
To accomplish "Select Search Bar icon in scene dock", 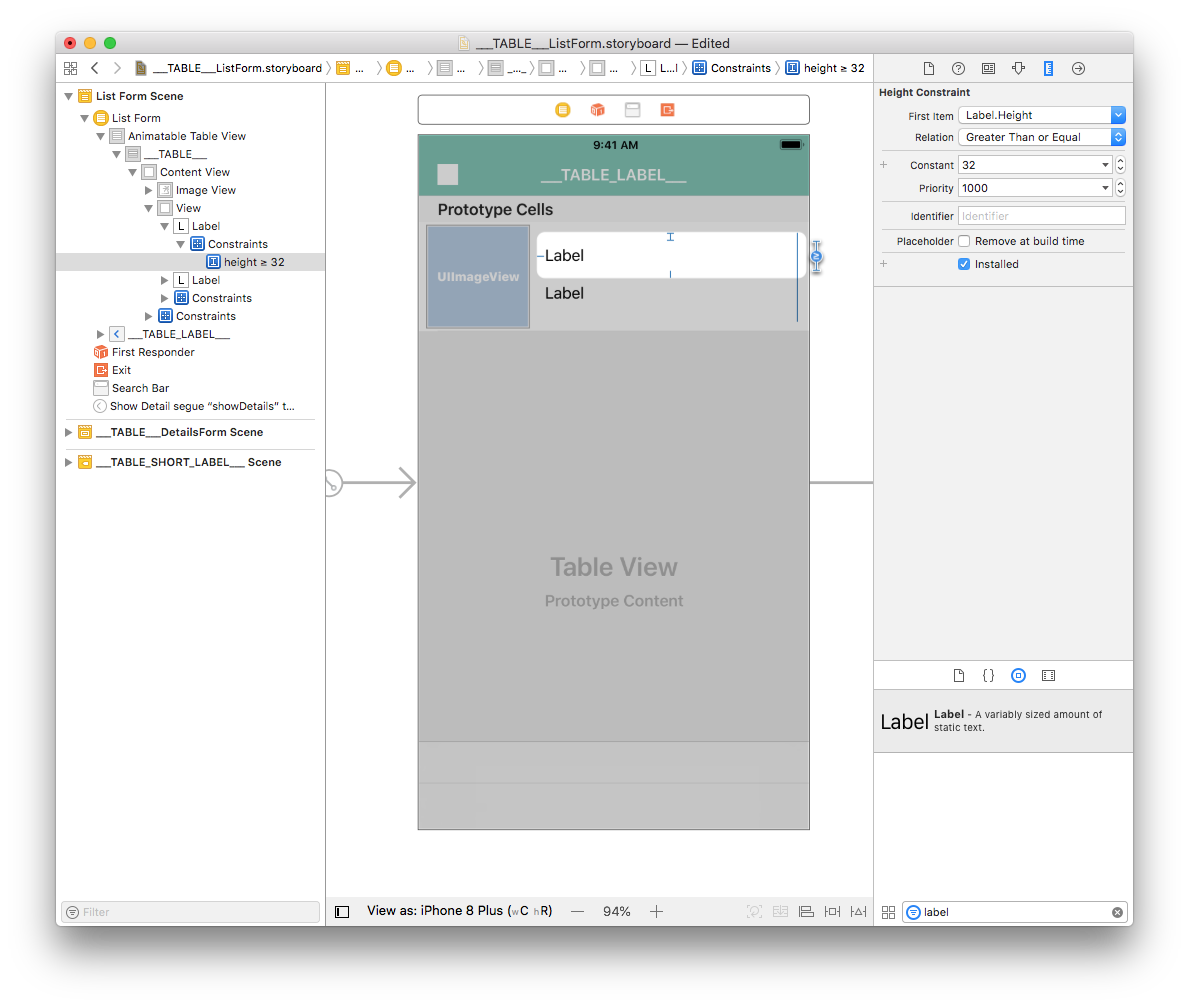I will click(632, 110).
